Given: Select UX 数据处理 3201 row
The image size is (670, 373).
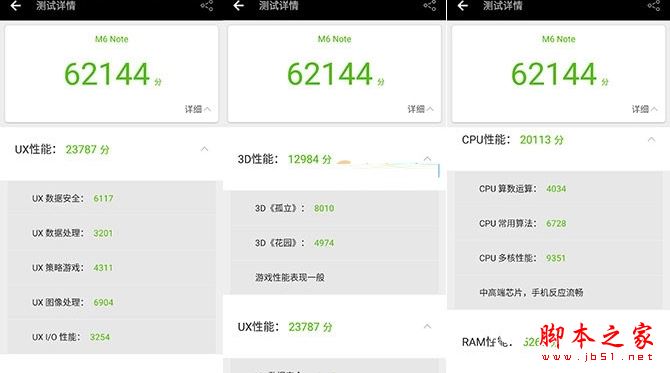Looking at the screenshot, I should pos(112,233).
